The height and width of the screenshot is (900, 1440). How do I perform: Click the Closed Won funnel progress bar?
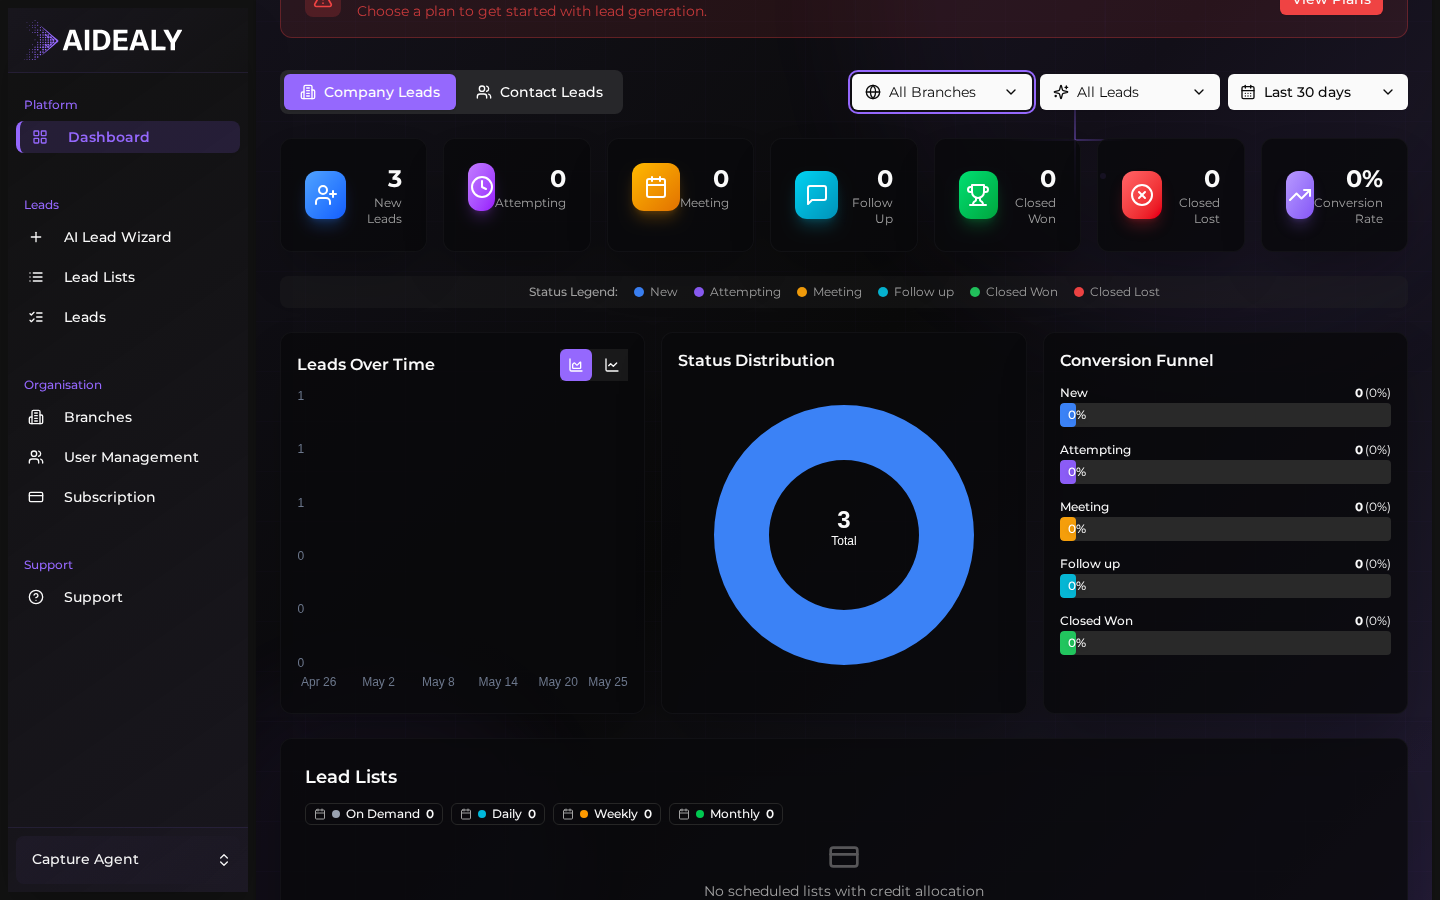tap(1225, 643)
